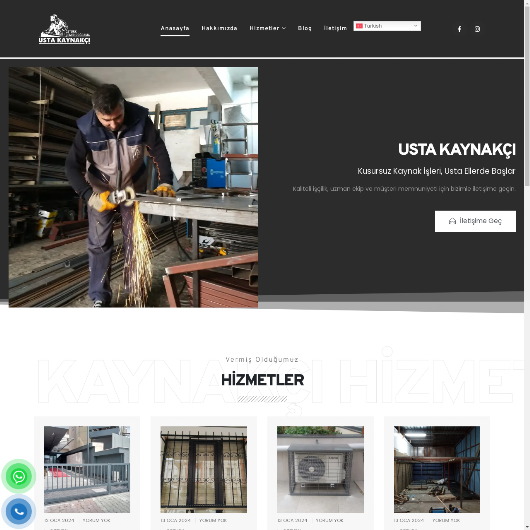Click the blue phone call floating button
The width and height of the screenshot is (530, 530).
(19, 511)
